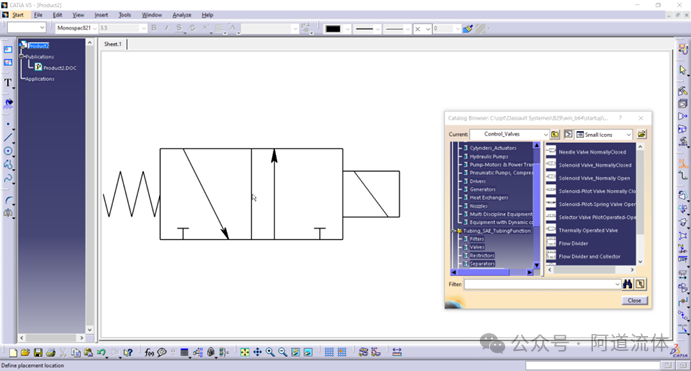Select Solenoid Valve_NormallyClosed catalog entry
This screenshot has height=371, width=691.
point(595,165)
